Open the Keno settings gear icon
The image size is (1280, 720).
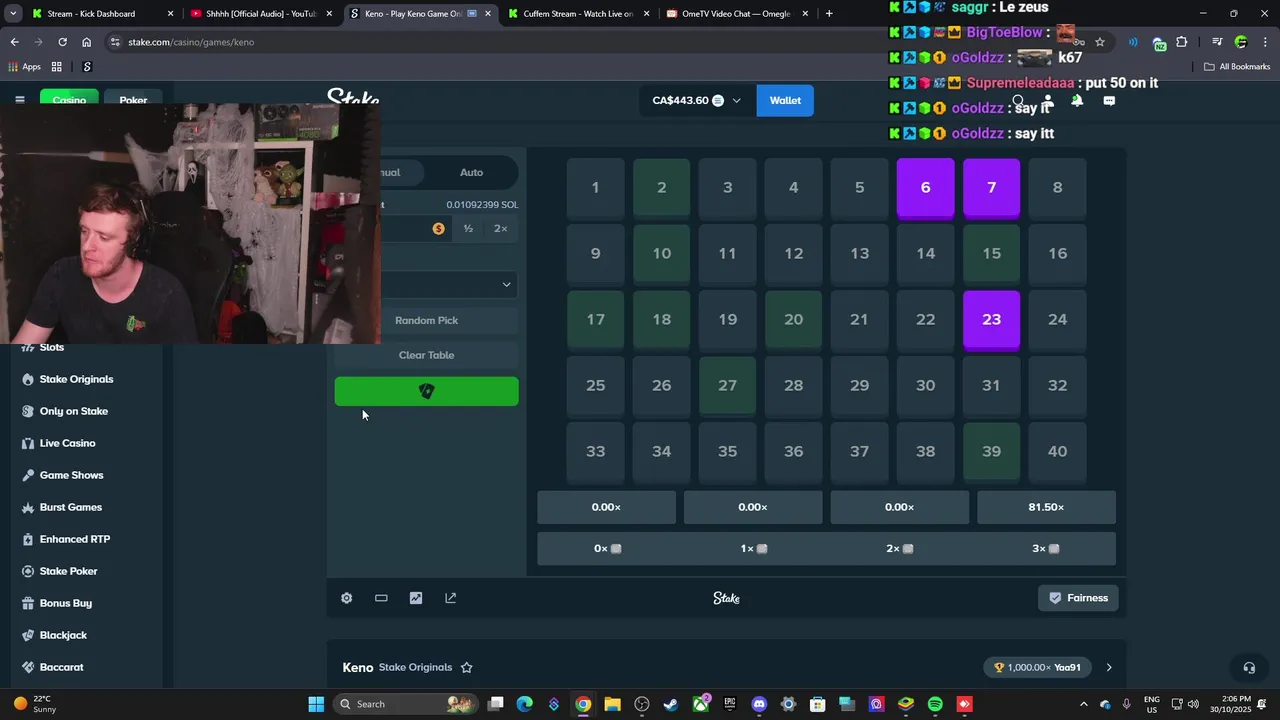click(x=346, y=598)
